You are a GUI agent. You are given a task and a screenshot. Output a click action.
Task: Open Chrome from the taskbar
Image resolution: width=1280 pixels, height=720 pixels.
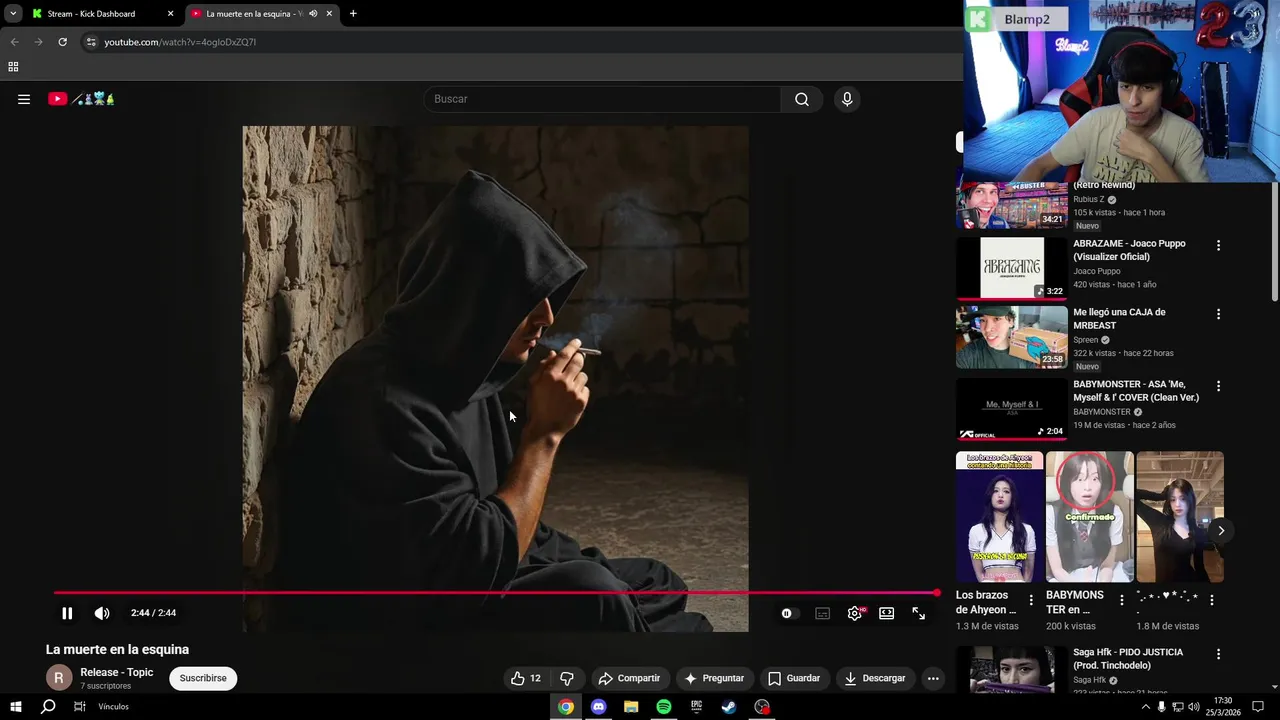coord(566,707)
